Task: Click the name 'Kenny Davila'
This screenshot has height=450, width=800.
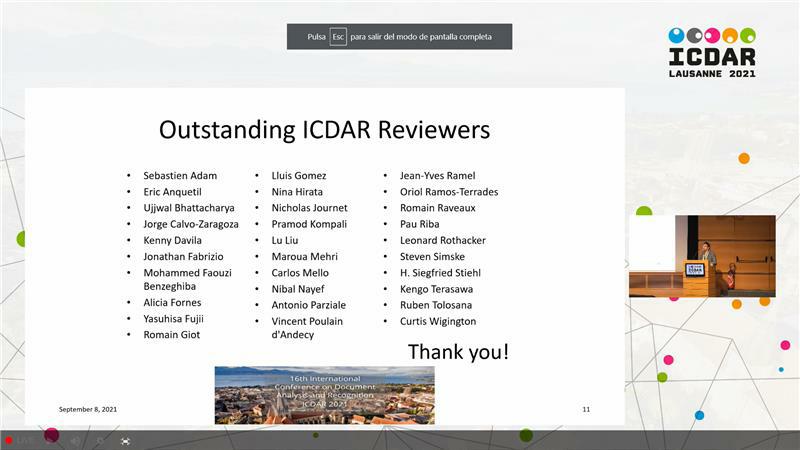Action: point(172,240)
